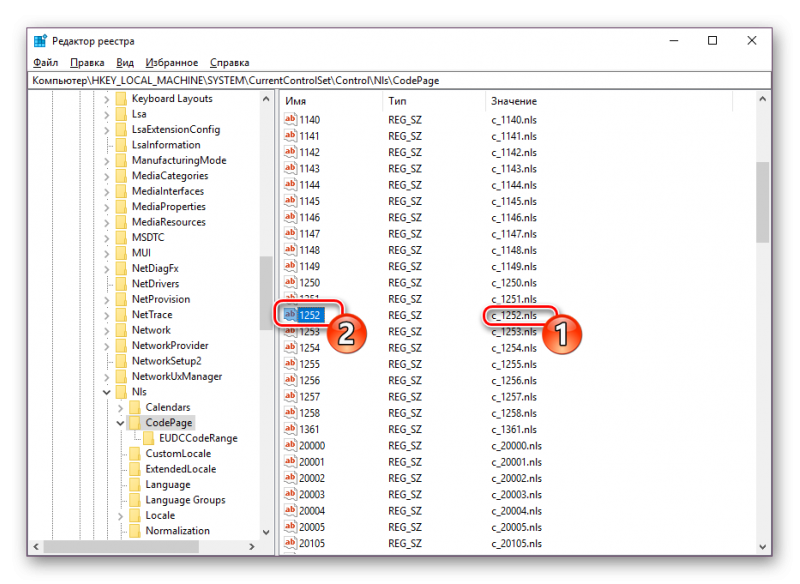Click the Registry Editor app icon in title bar
The width and height of the screenshot is (800, 584).
(40, 41)
